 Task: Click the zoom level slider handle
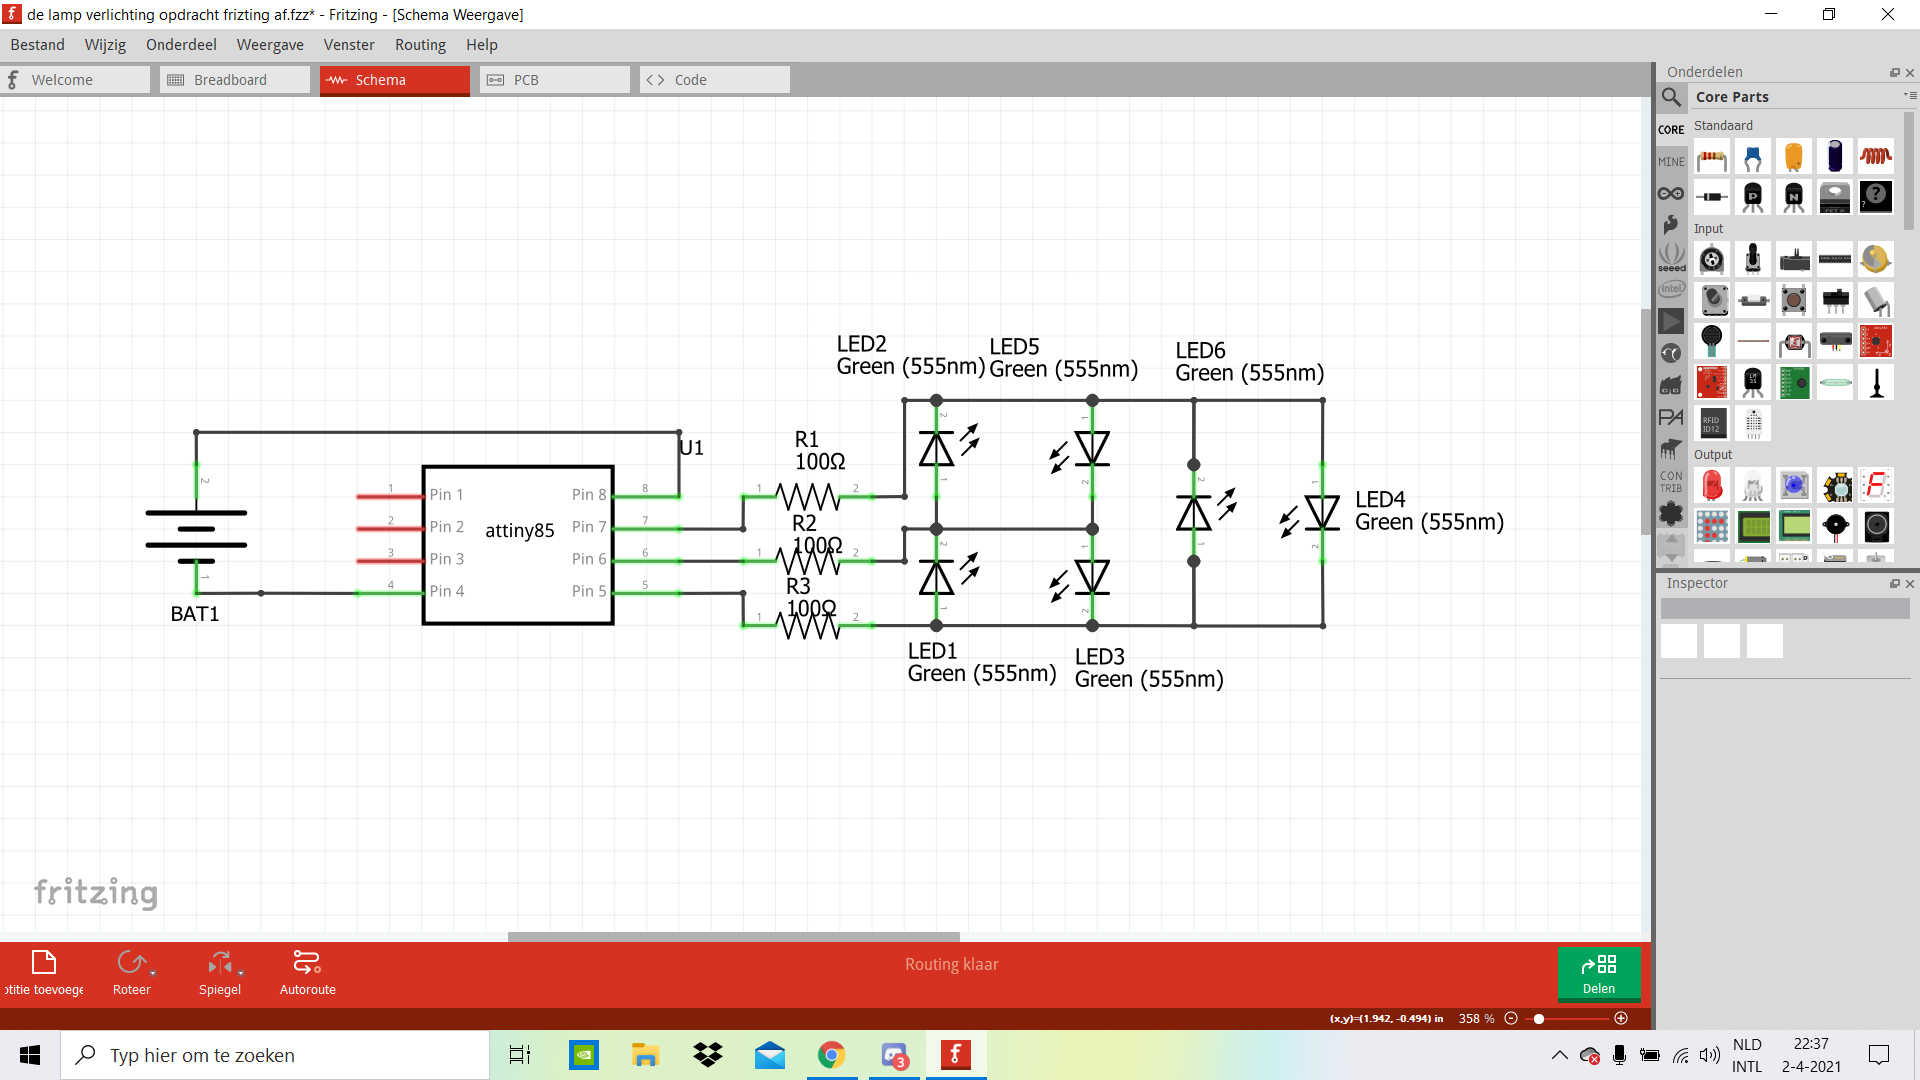click(1539, 1018)
